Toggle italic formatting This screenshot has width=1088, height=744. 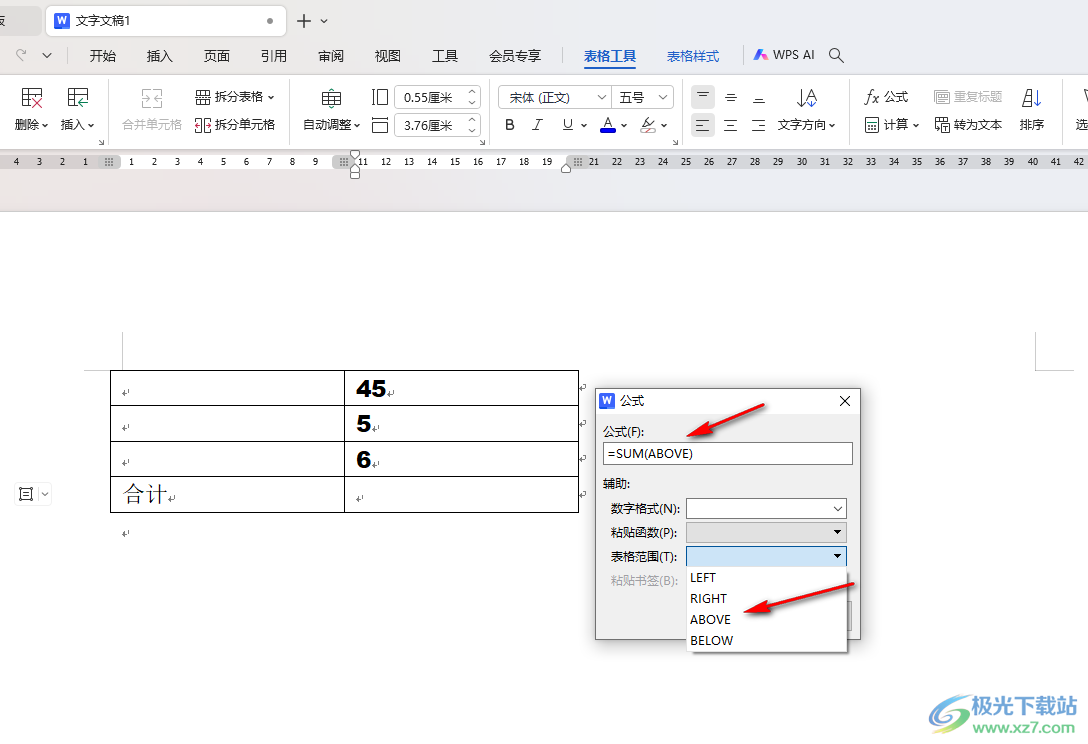pos(538,125)
